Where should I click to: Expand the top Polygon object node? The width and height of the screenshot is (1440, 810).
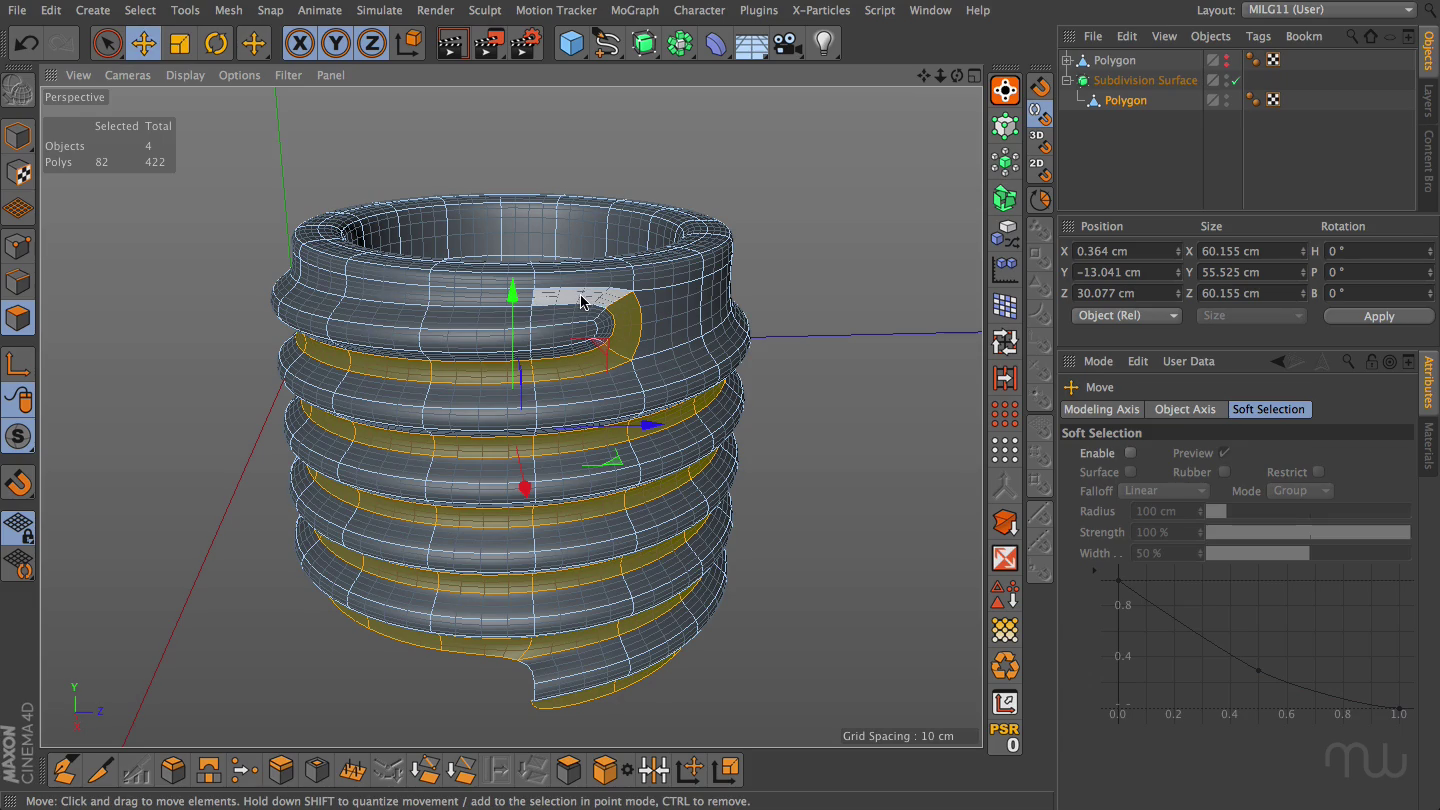(x=1067, y=60)
